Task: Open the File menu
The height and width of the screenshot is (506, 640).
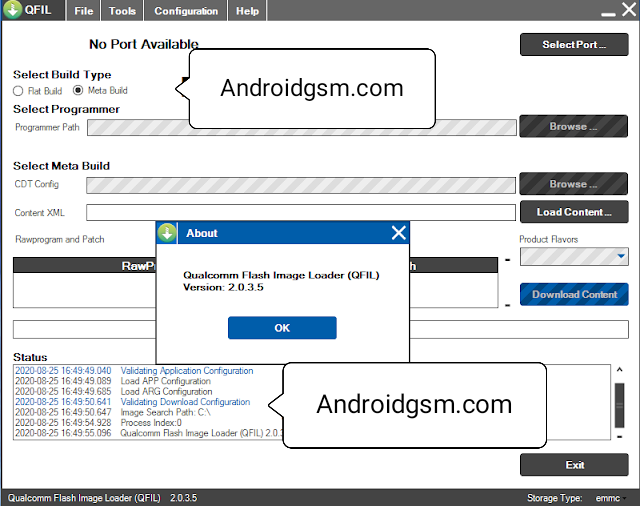Action: click(x=84, y=11)
